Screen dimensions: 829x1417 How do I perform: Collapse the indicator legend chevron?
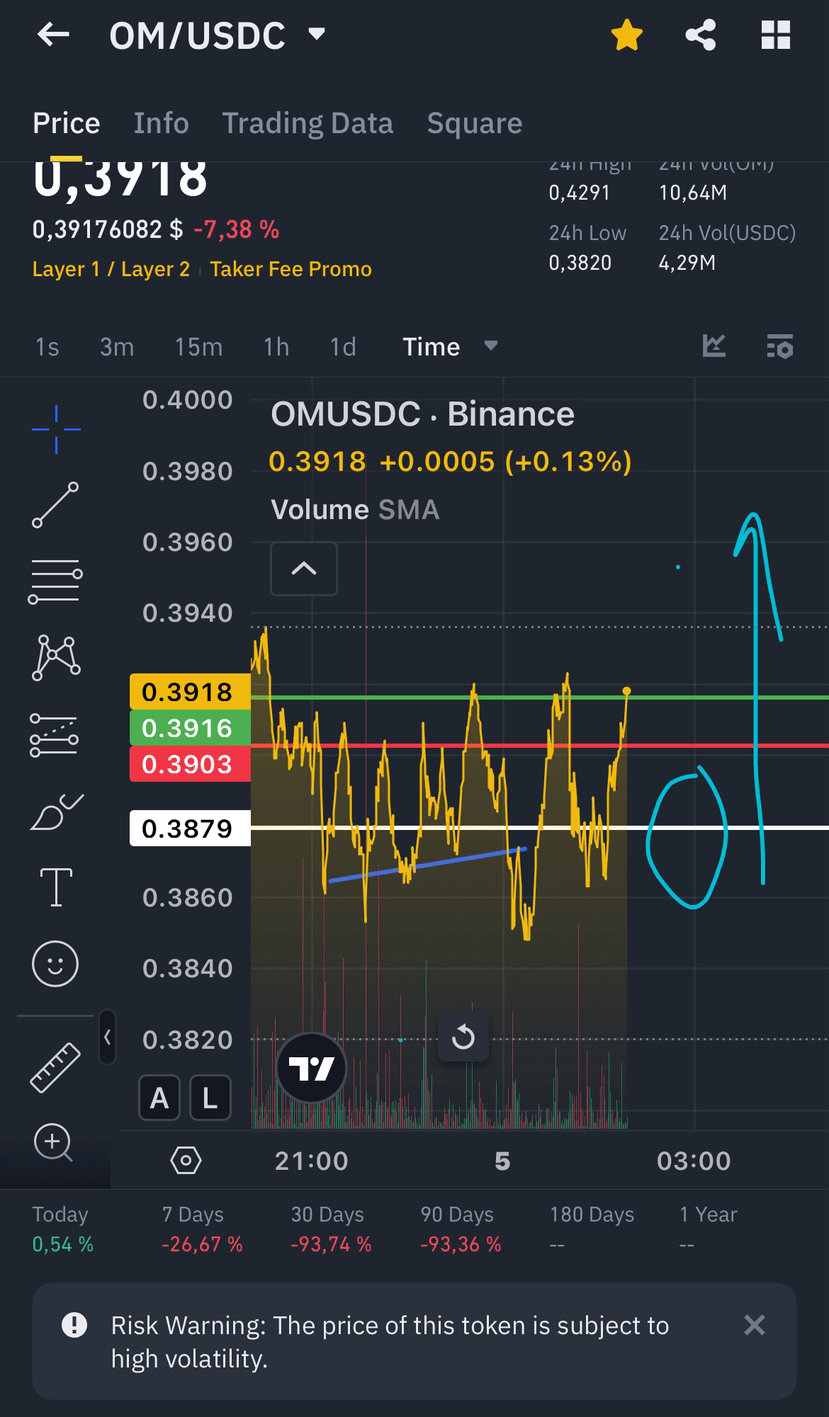point(303,569)
